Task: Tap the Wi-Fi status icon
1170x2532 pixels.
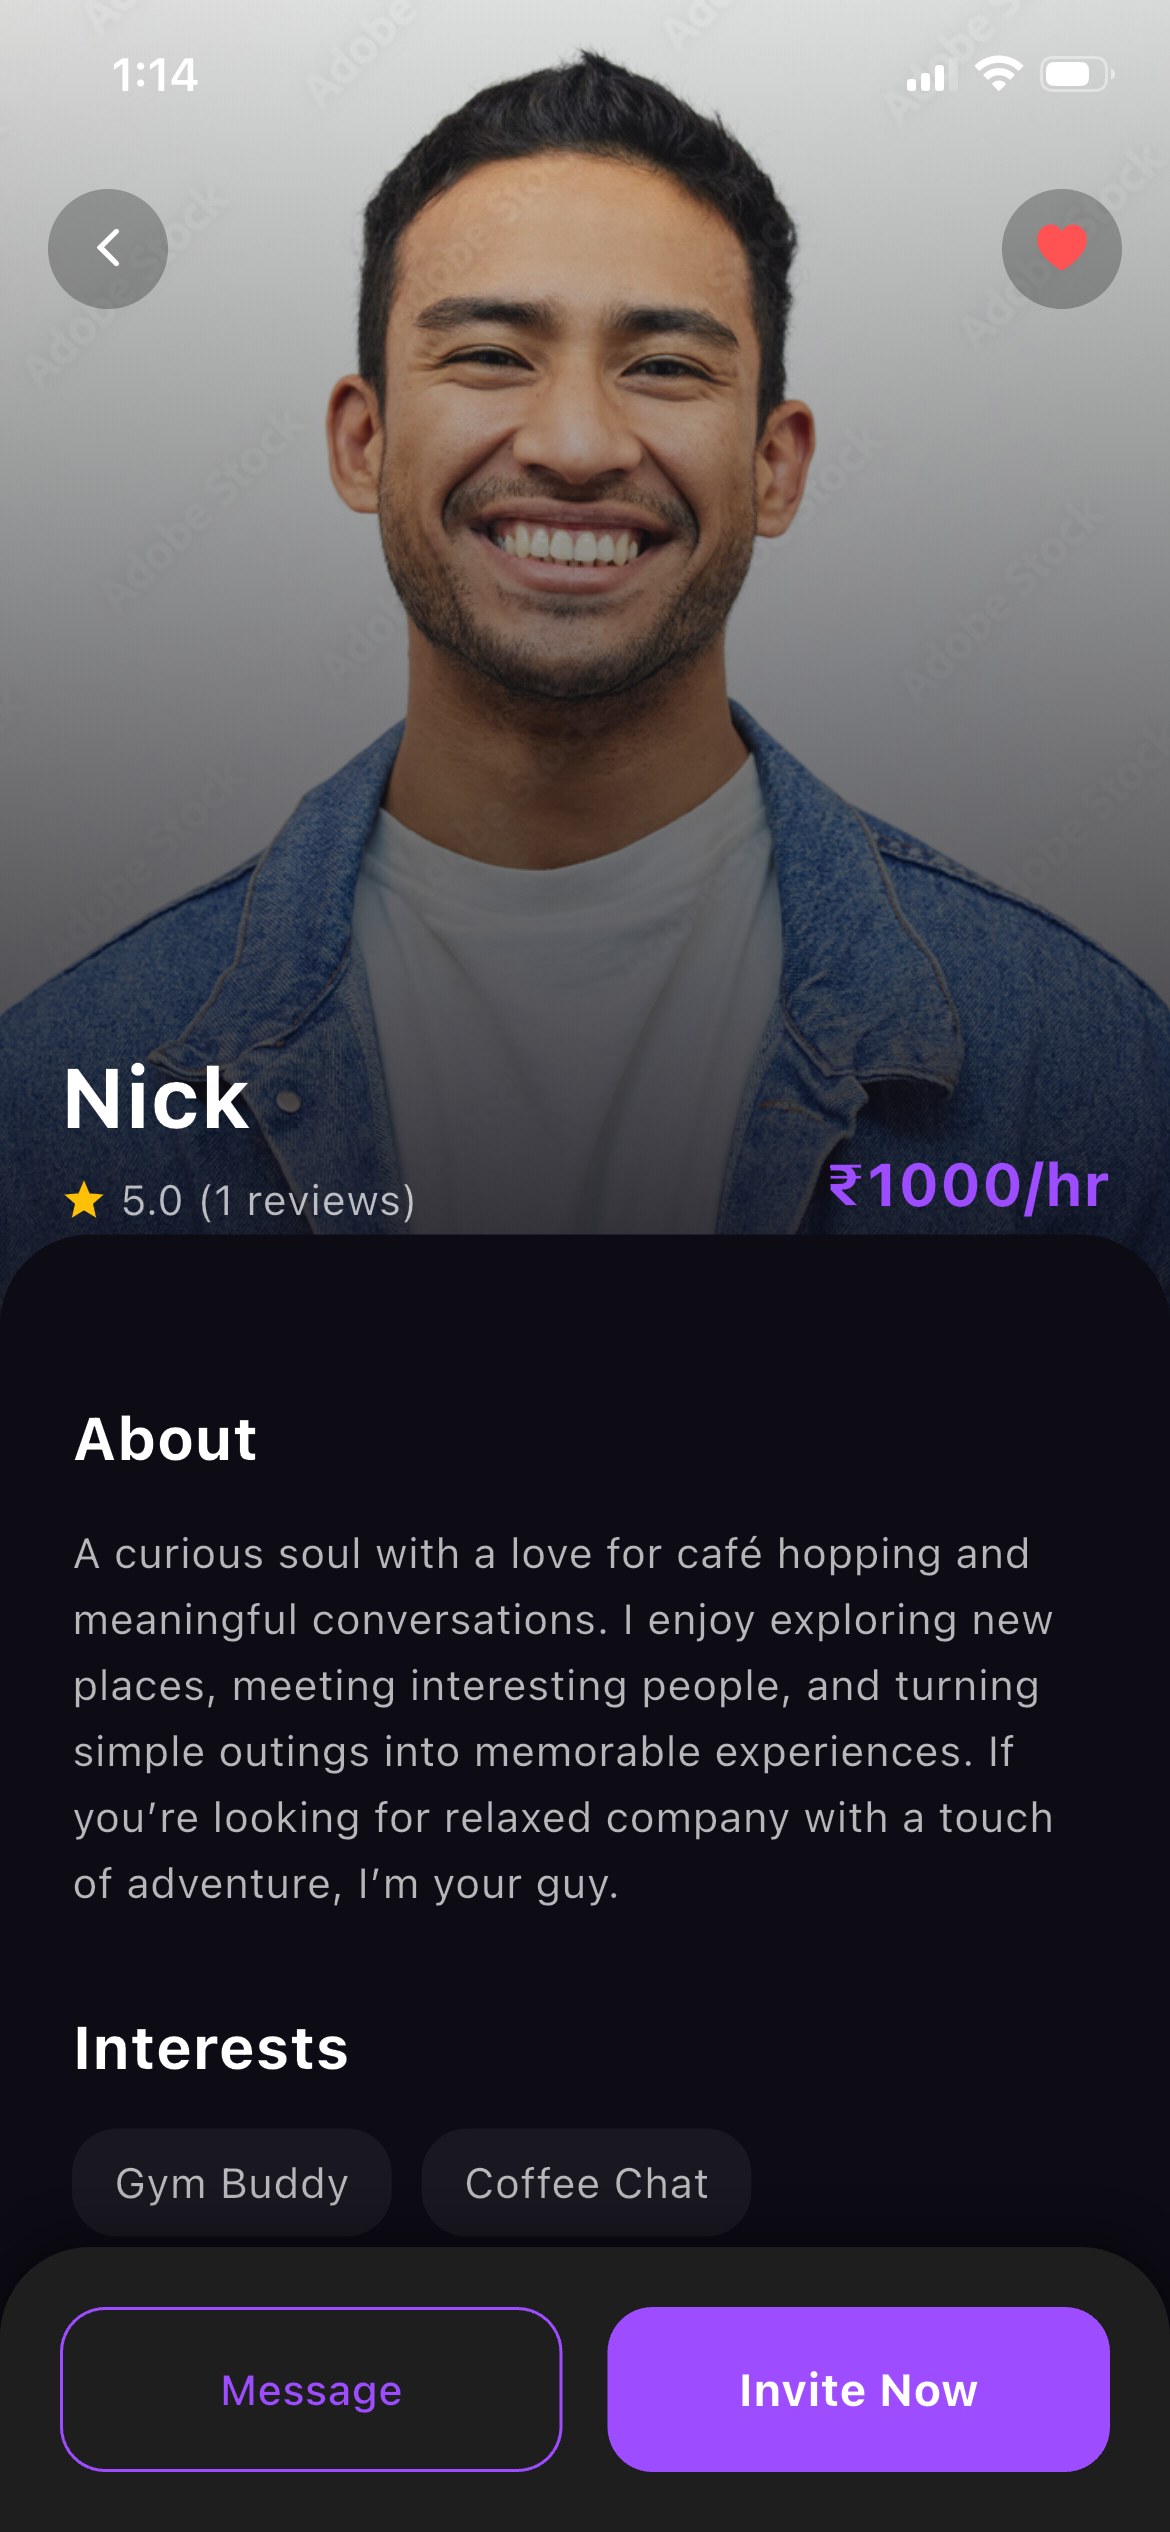Action: [x=998, y=74]
